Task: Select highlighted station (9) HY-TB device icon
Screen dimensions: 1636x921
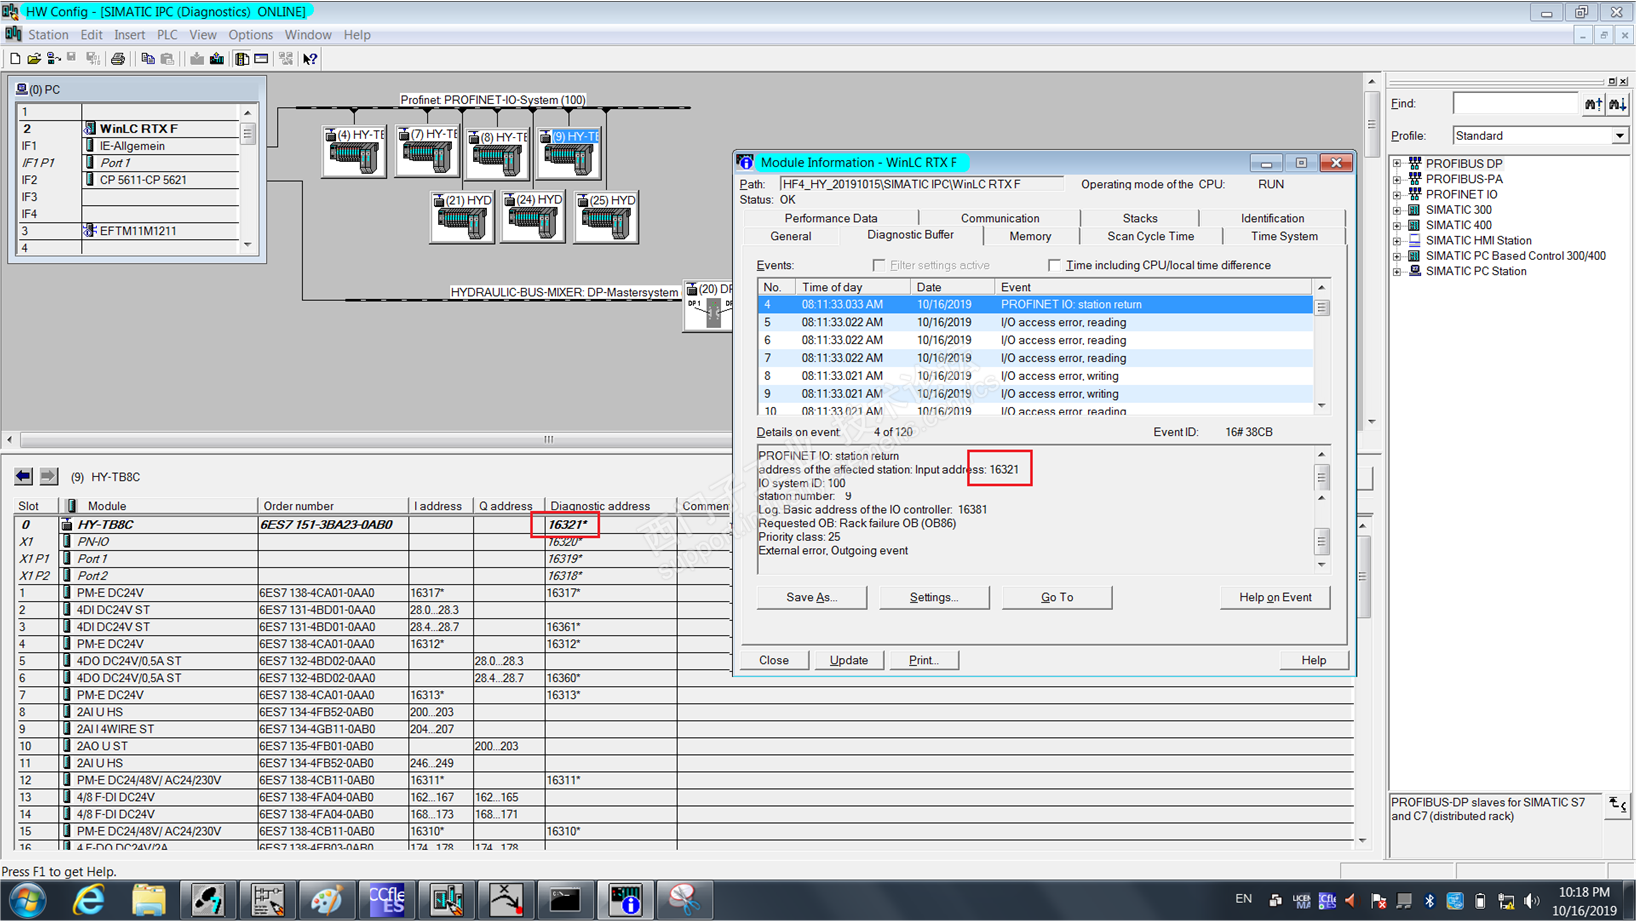Action: coord(569,154)
